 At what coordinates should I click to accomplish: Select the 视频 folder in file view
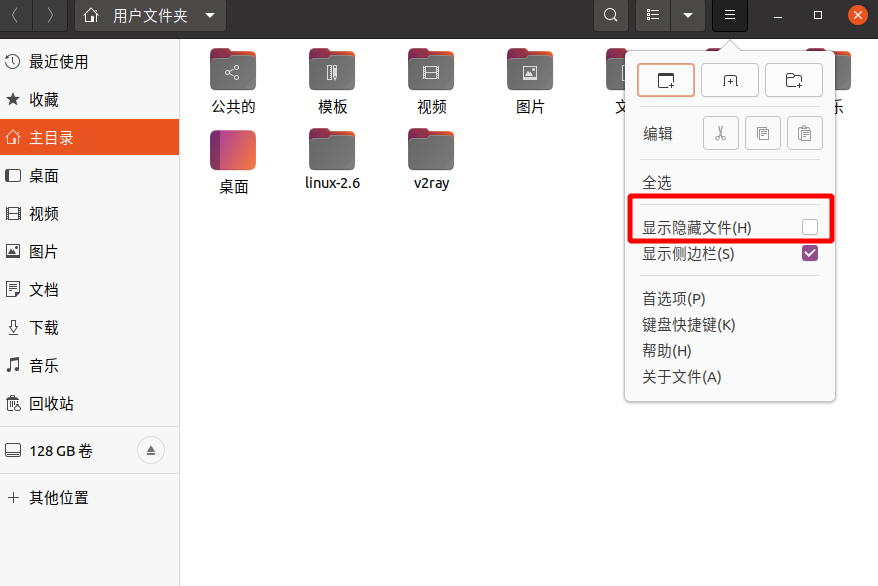click(x=431, y=69)
